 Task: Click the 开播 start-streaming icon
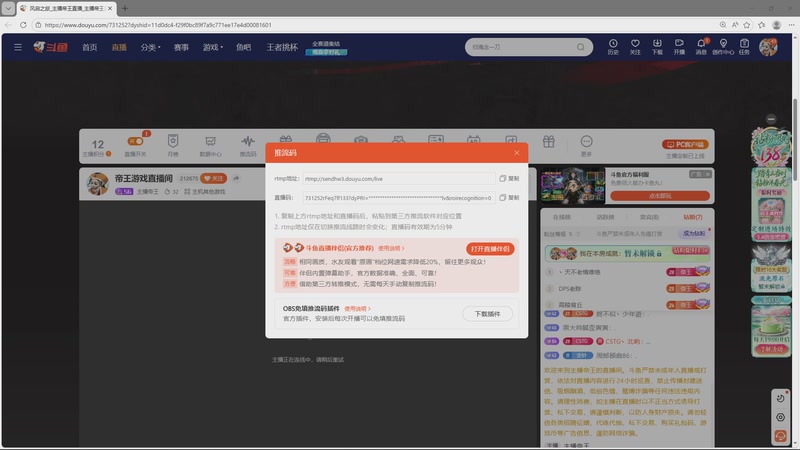tap(679, 47)
